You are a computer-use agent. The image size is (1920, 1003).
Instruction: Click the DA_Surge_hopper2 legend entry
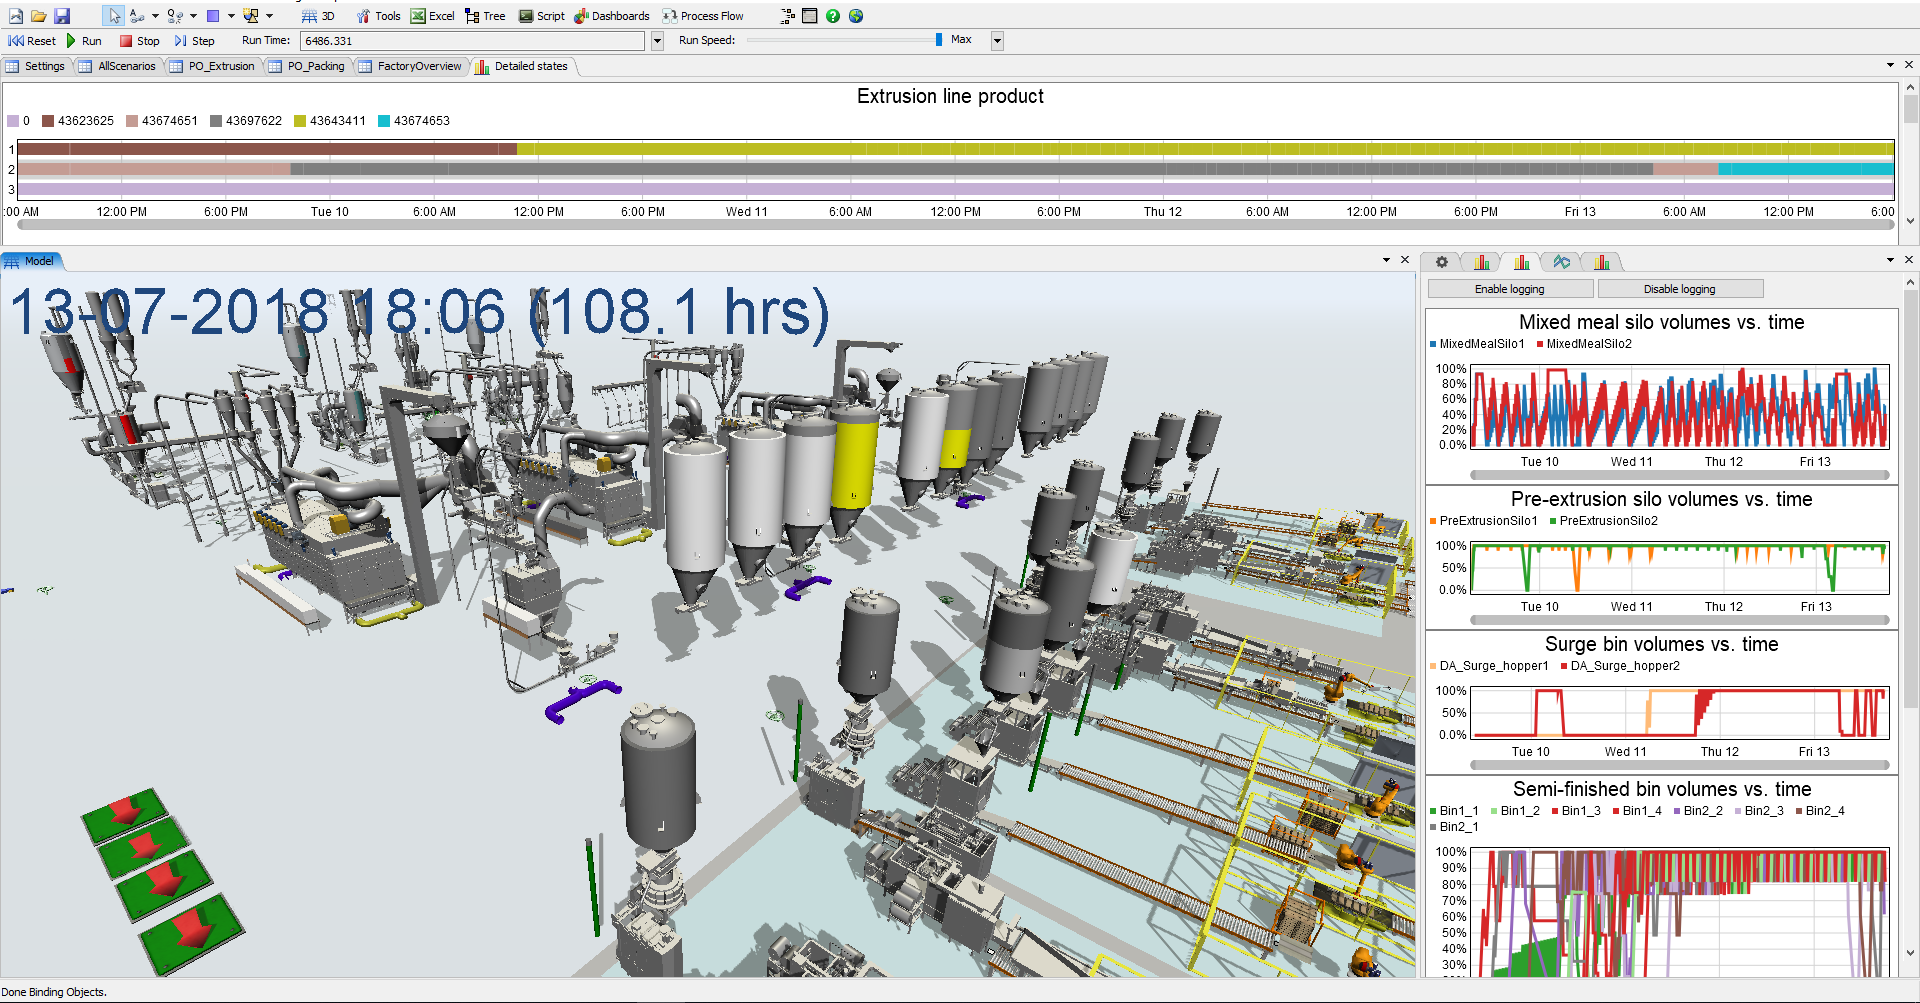coord(1620,666)
